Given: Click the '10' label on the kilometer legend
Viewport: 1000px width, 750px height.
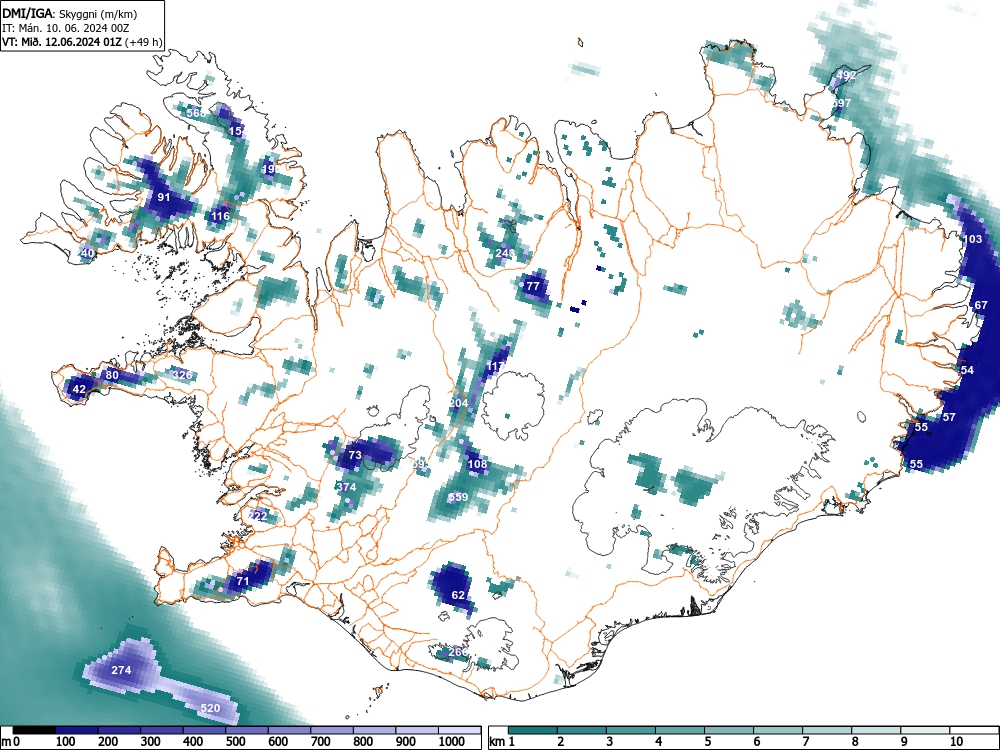Looking at the screenshot, I should pos(955,741).
